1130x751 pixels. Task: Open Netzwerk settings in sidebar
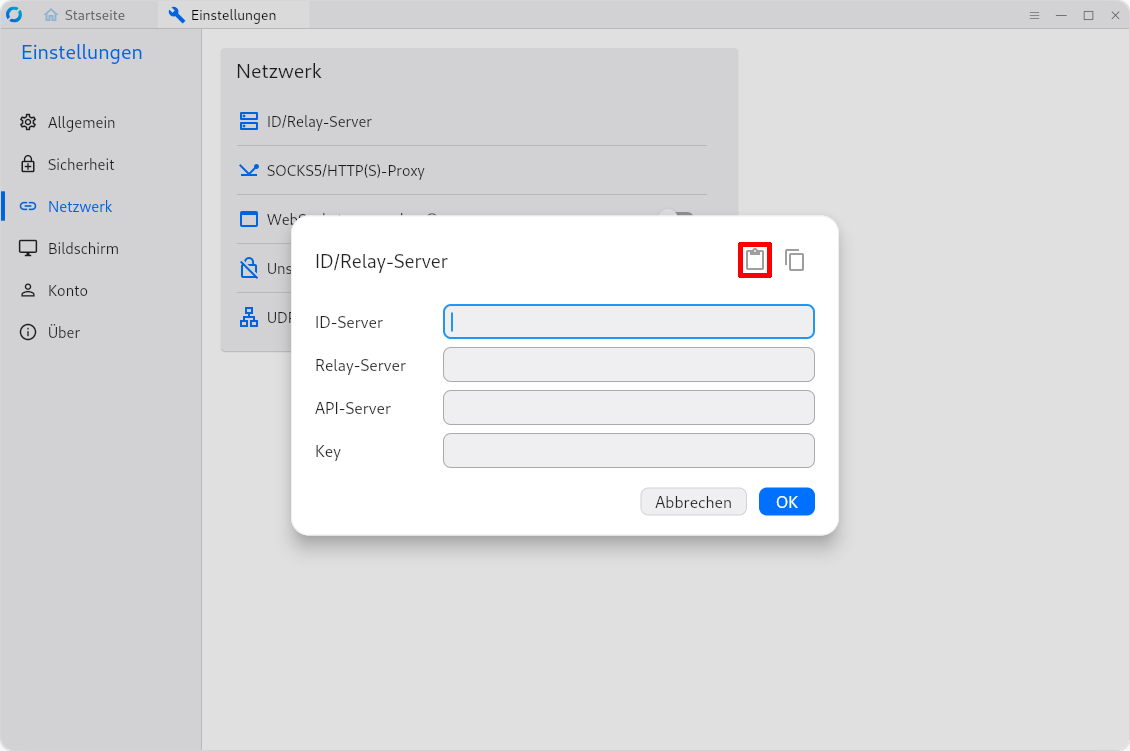(x=80, y=207)
